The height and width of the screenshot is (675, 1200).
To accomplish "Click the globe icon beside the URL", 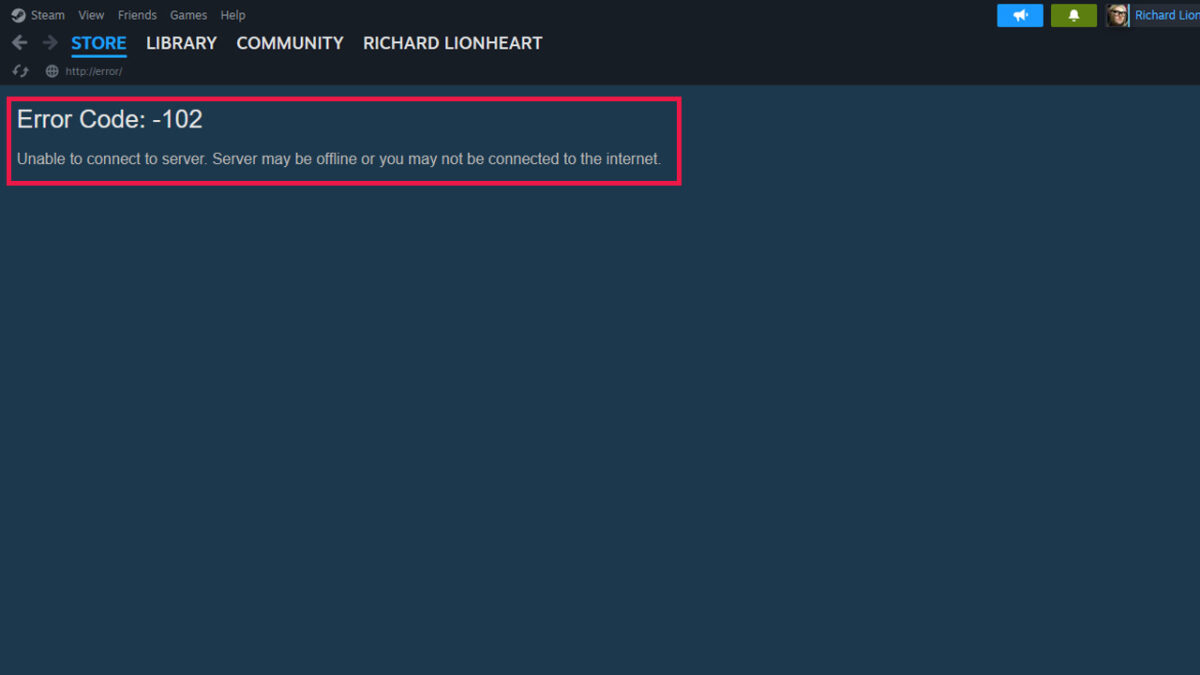I will coord(52,71).
